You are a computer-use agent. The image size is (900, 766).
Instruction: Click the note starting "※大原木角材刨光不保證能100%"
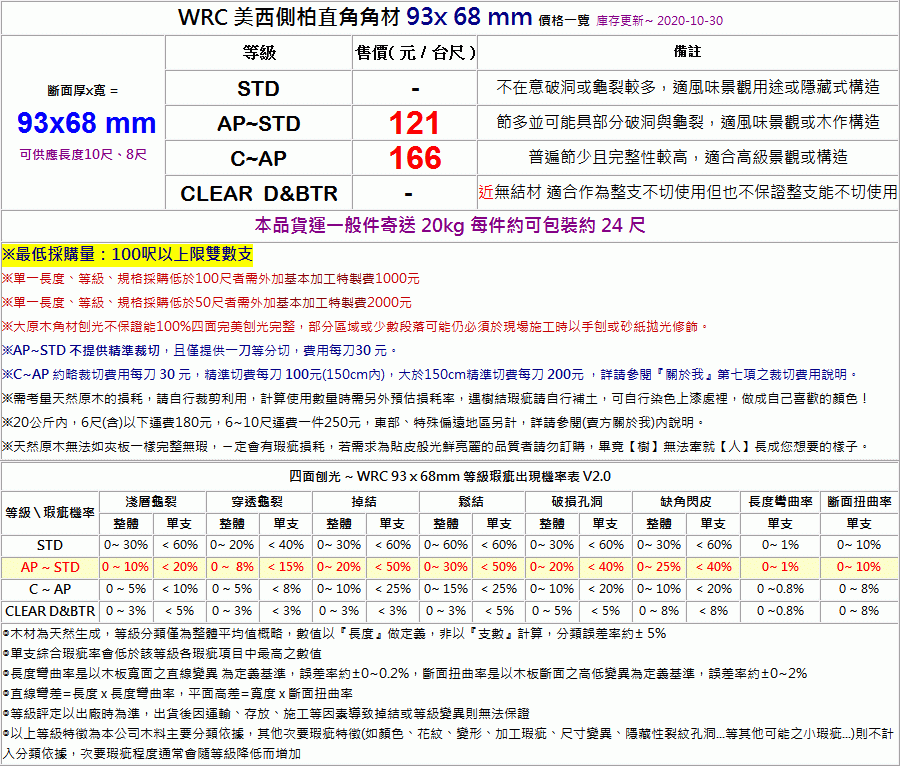pyautogui.click(x=355, y=327)
